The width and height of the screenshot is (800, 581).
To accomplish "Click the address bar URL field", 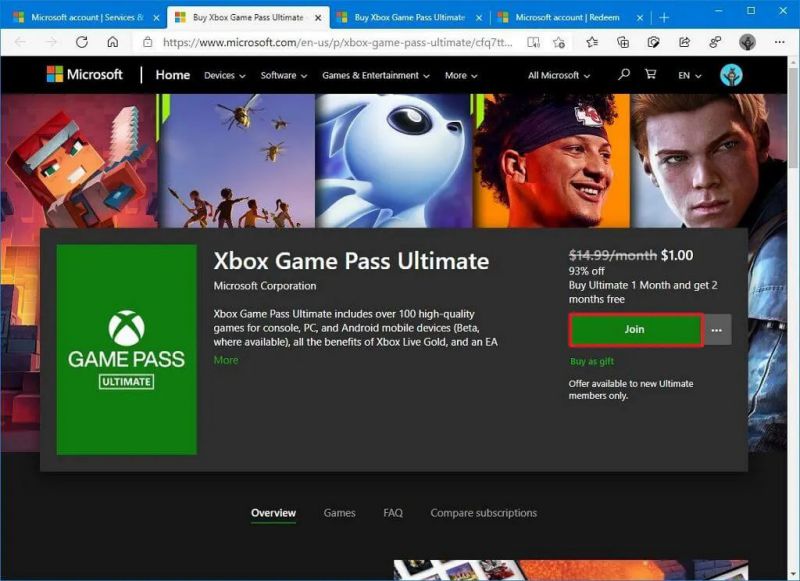I will point(337,42).
